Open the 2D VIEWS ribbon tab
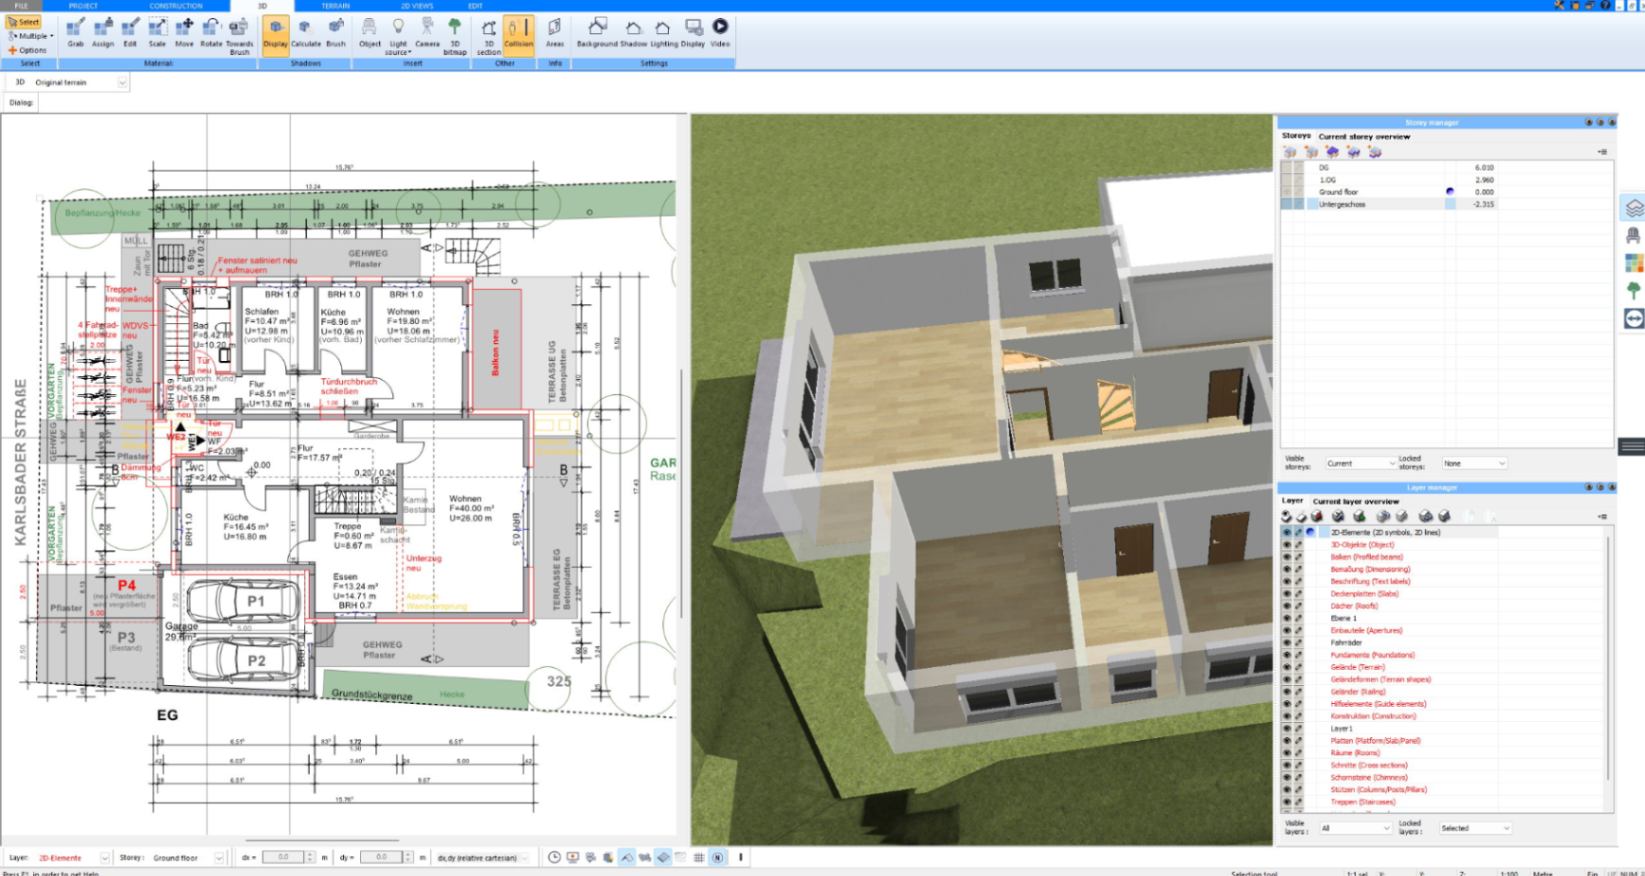This screenshot has width=1645, height=876. (x=416, y=6)
